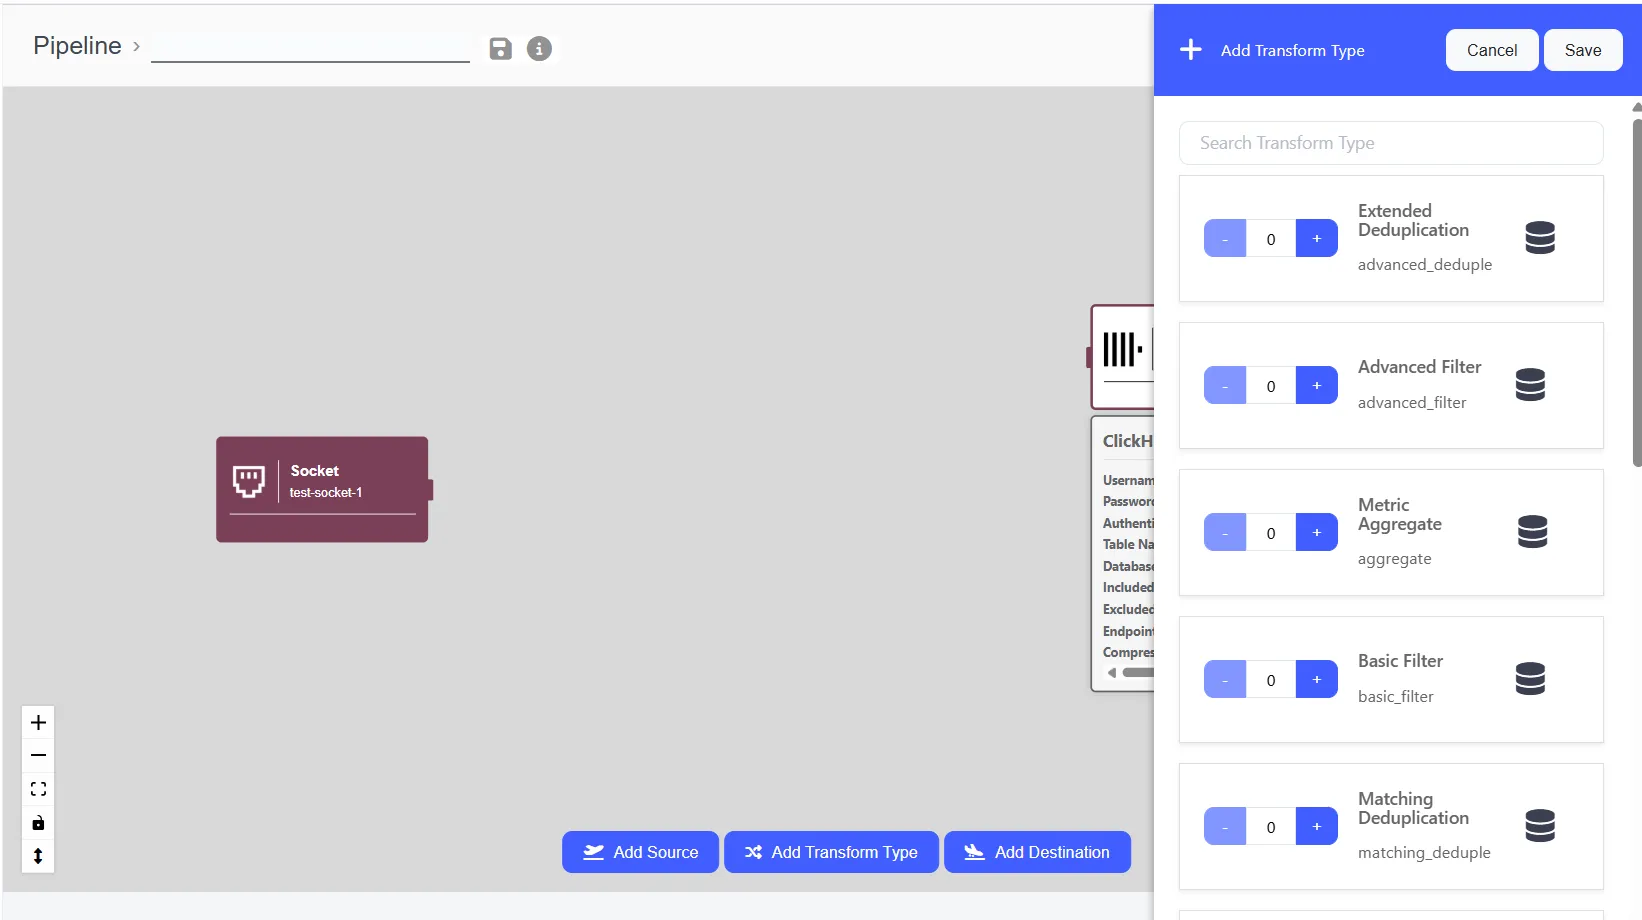Open the pipeline info icon
Image resolution: width=1642 pixels, height=920 pixels.
[x=539, y=48]
